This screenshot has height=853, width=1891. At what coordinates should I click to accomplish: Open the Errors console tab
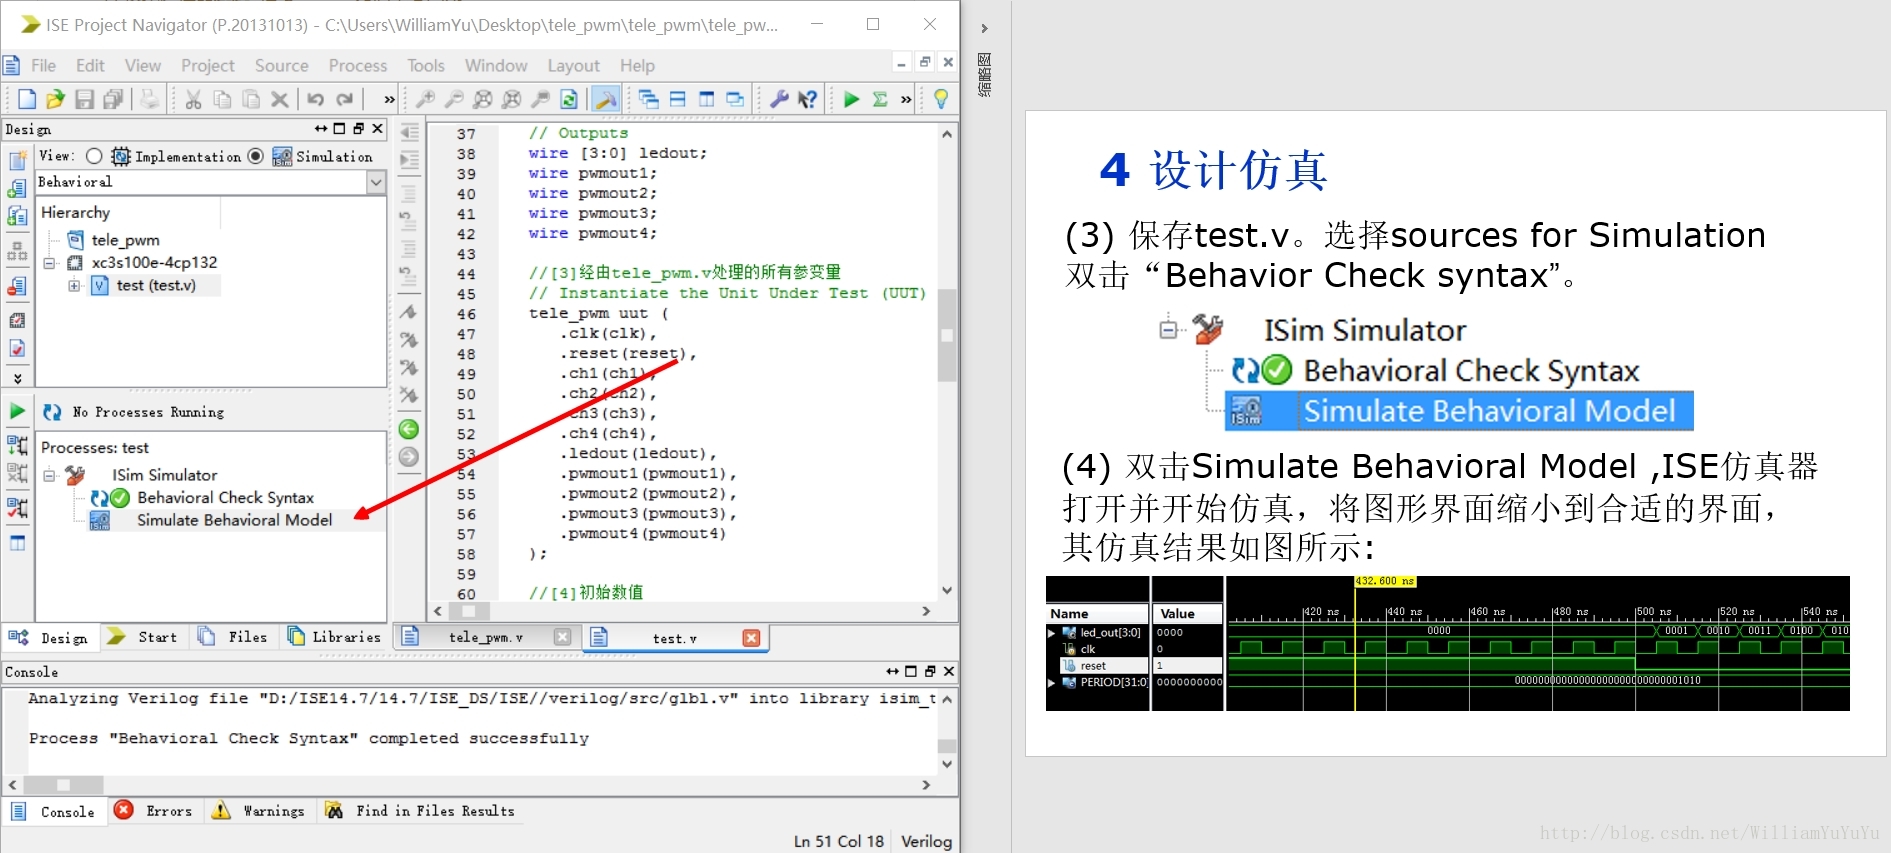[x=154, y=811]
